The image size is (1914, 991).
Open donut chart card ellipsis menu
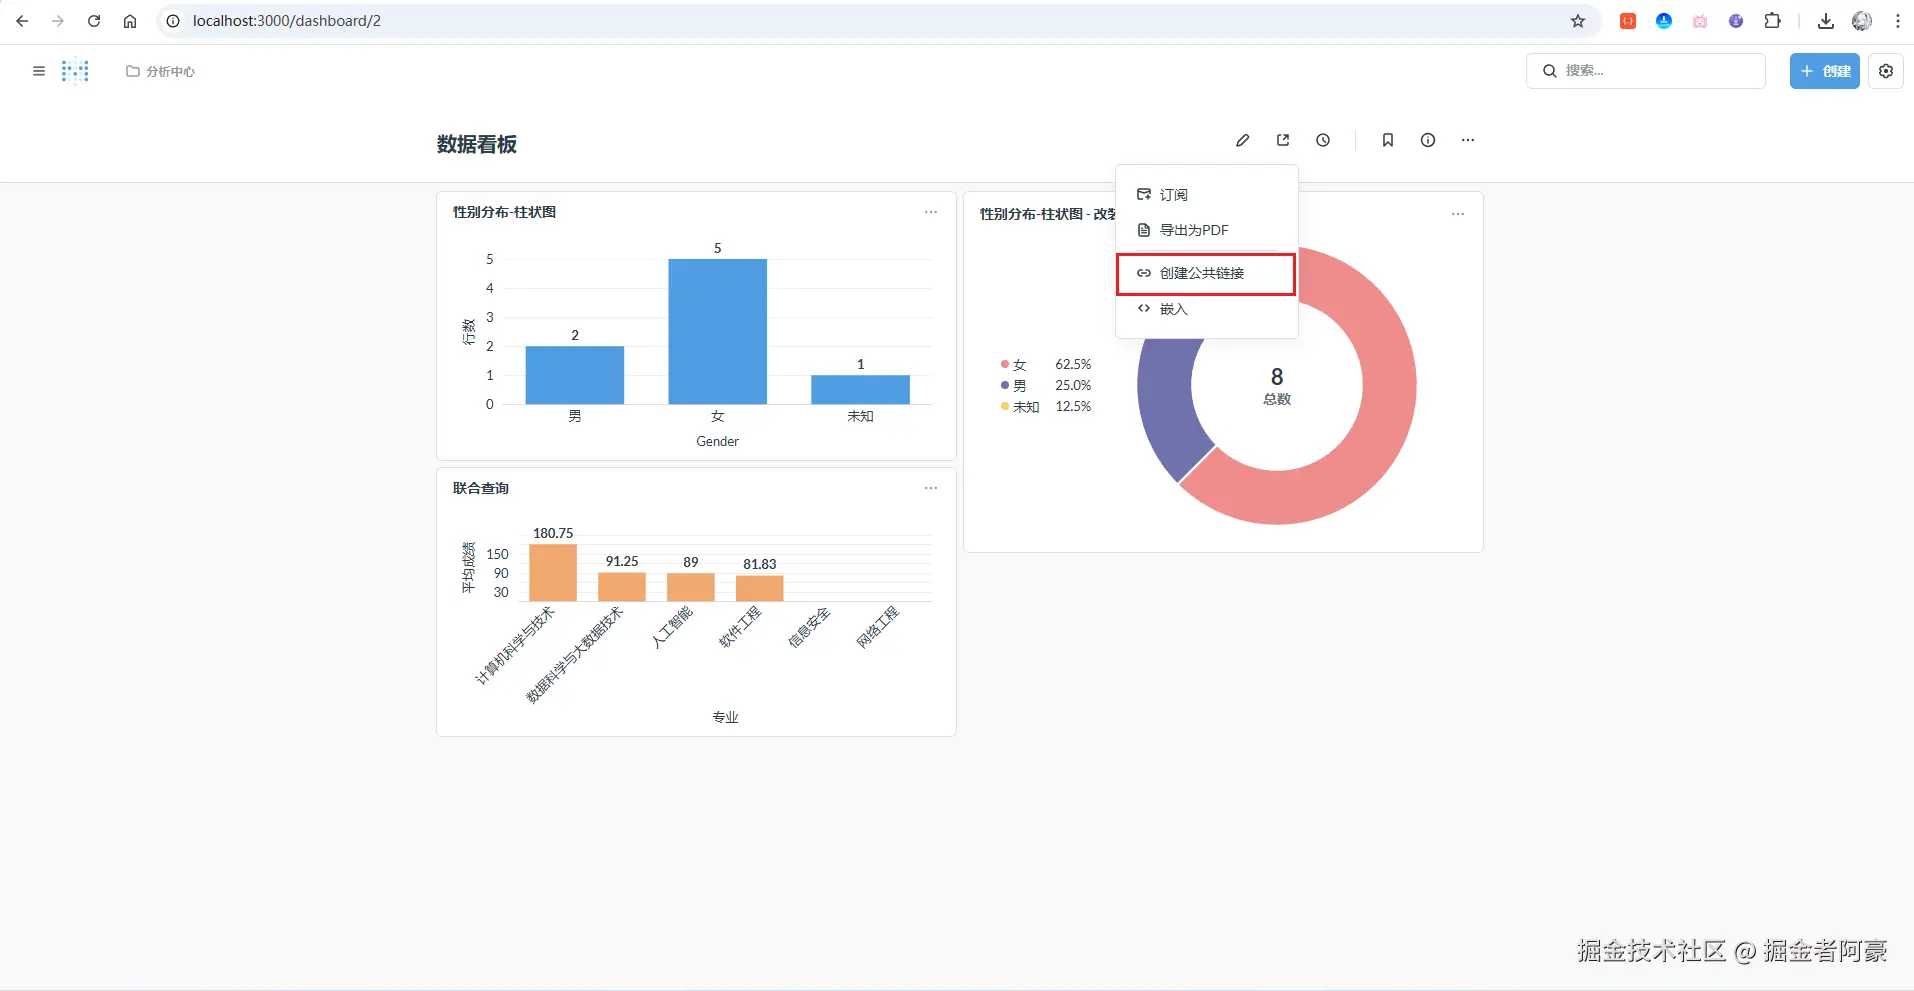(x=1458, y=214)
